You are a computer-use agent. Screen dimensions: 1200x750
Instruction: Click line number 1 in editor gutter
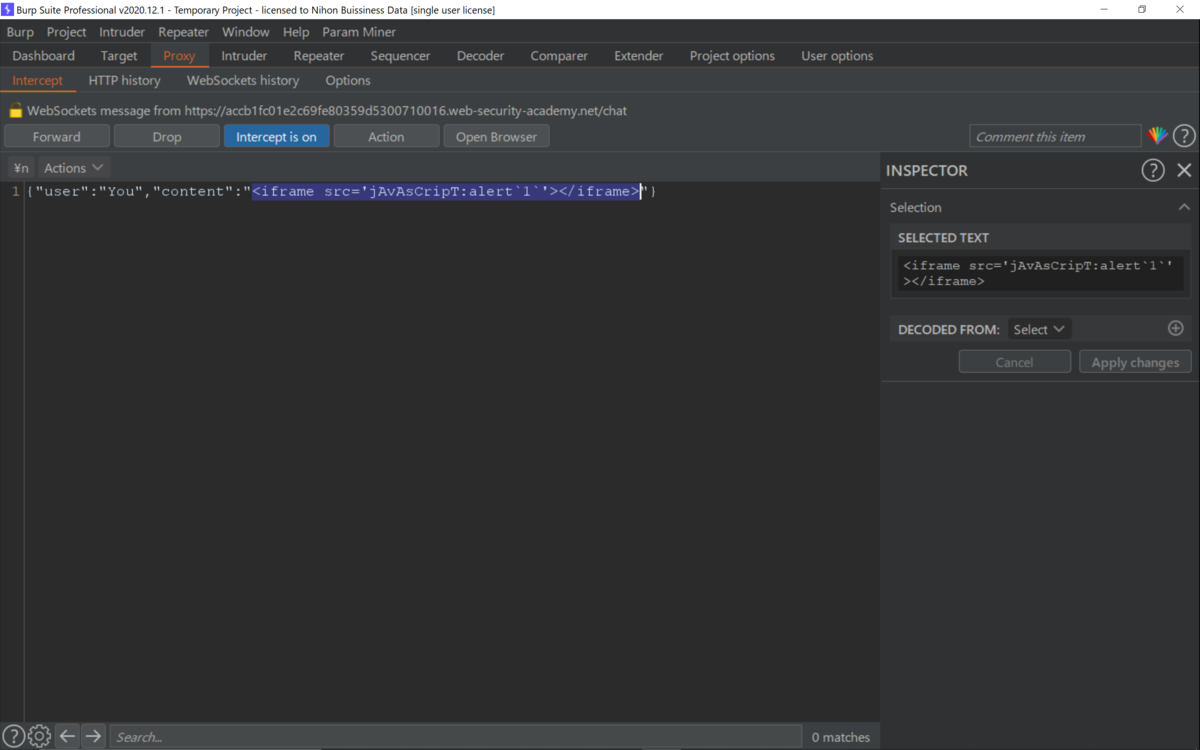[x=15, y=191]
